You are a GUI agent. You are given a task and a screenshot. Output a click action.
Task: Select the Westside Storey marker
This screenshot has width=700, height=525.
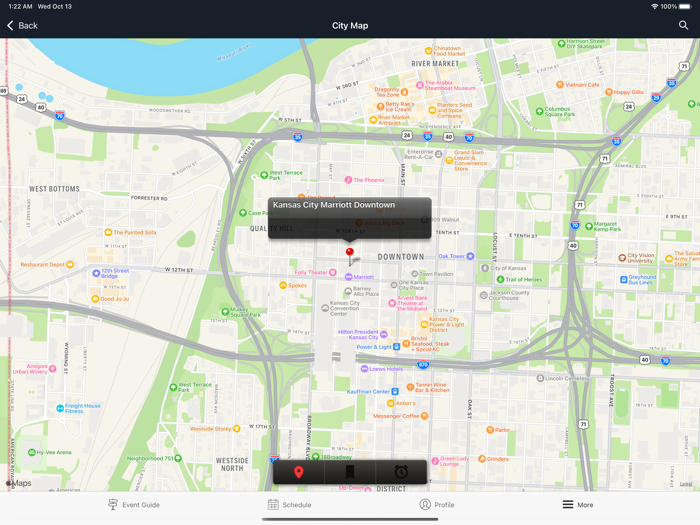click(237, 429)
